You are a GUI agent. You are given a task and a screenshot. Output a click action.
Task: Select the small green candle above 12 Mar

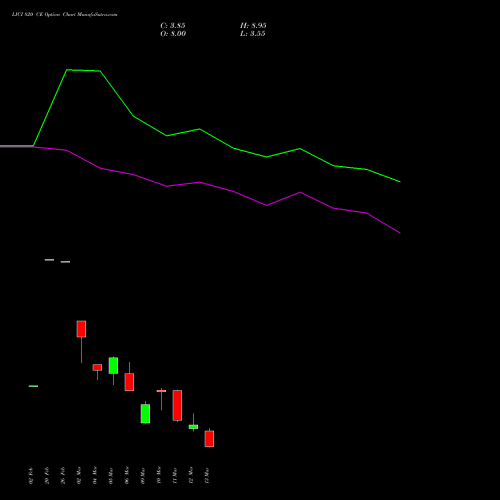(x=193, y=427)
